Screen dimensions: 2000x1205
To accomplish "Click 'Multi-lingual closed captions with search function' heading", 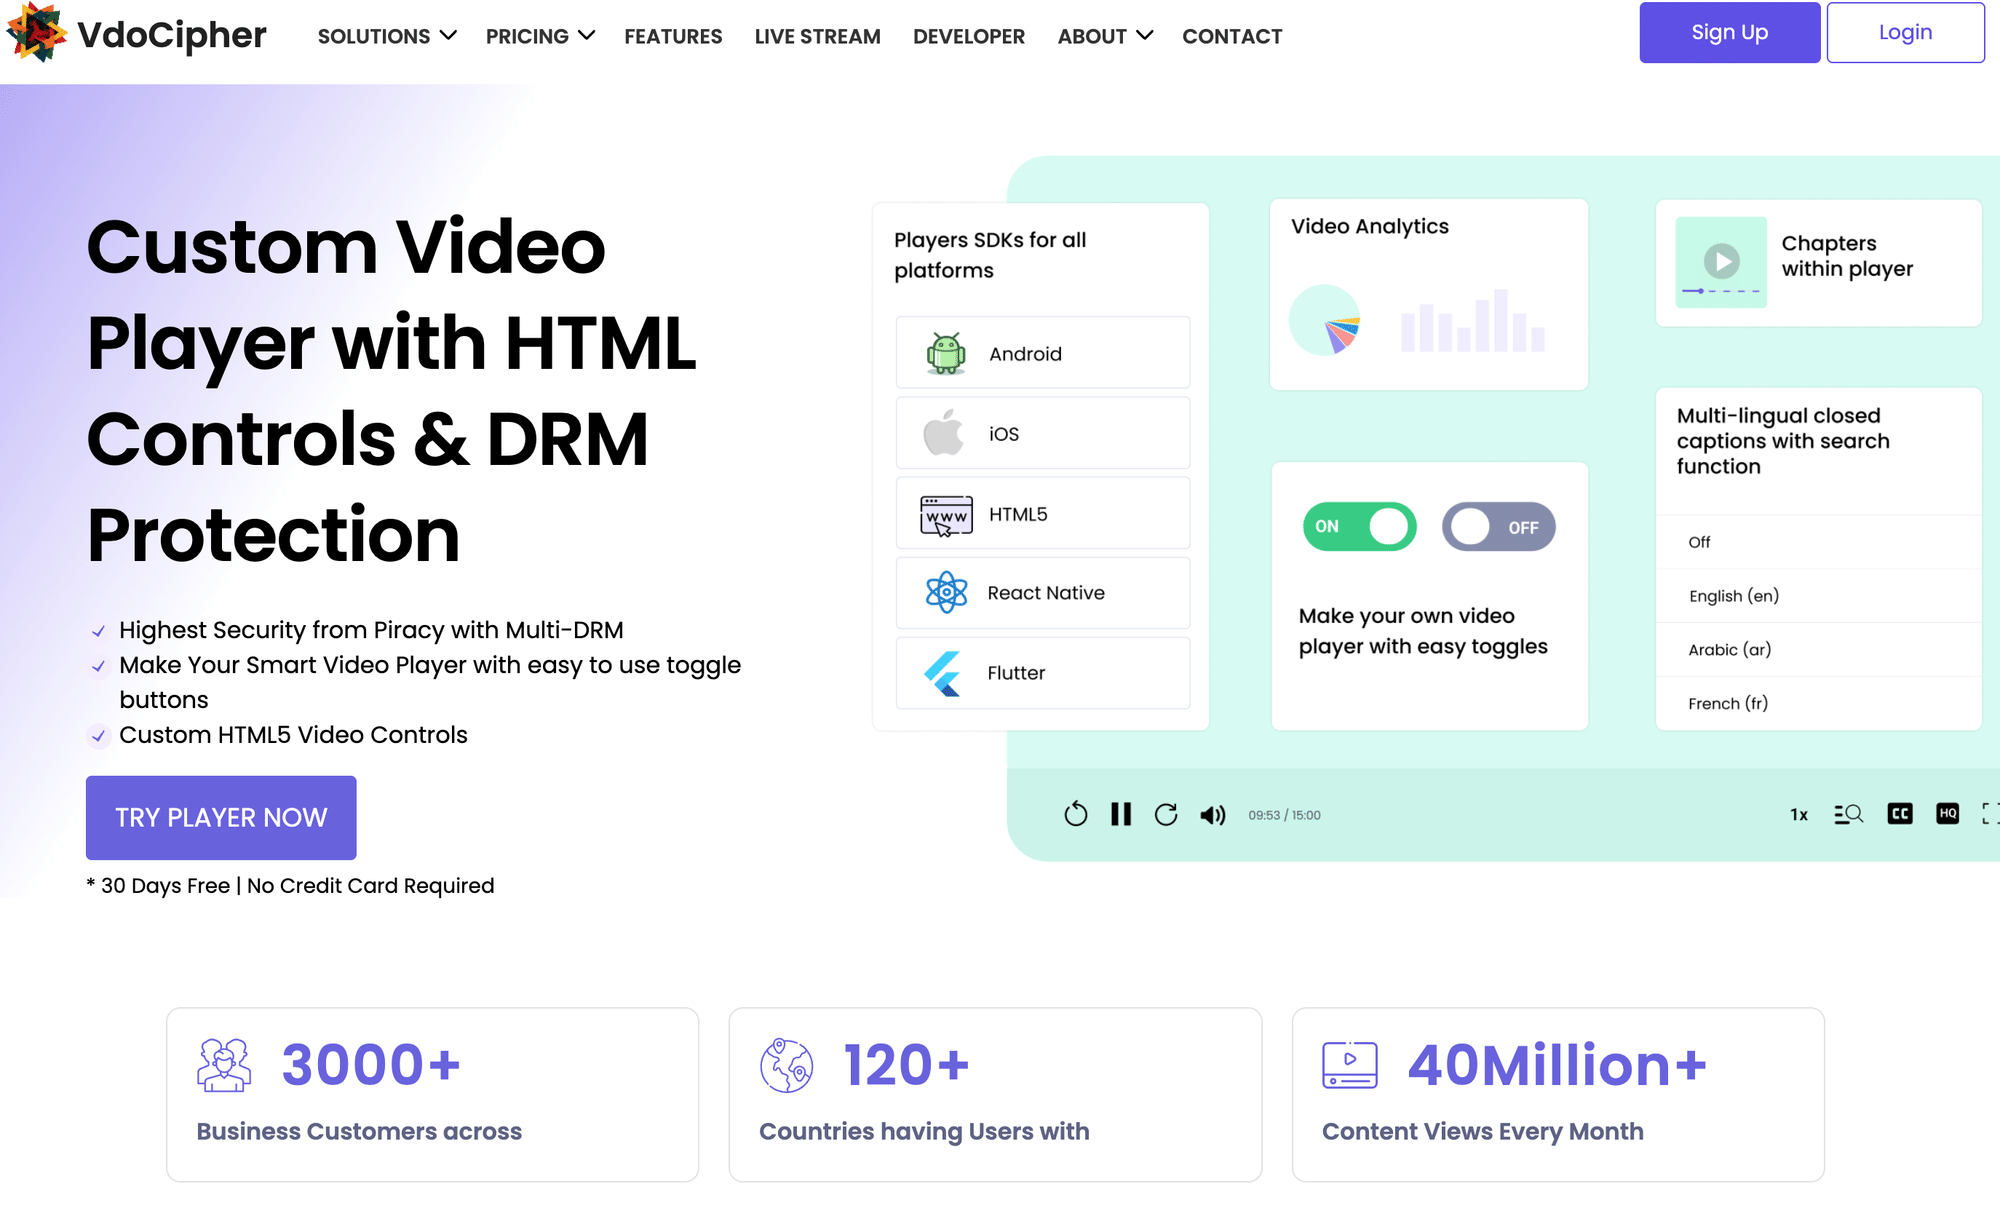I will point(1783,441).
